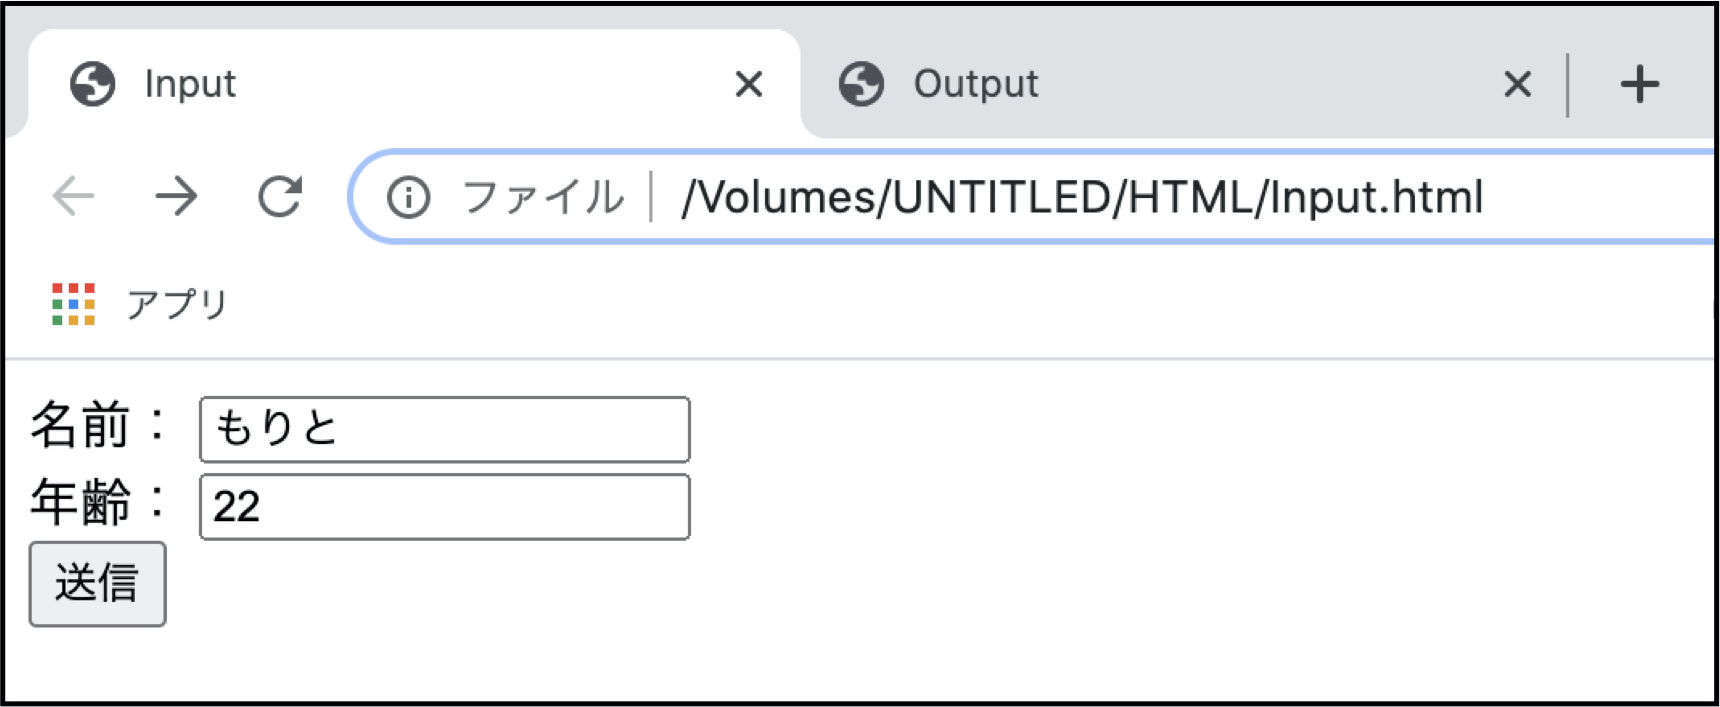Click the アプリ grid icon in bookmarks bar

click(73, 304)
